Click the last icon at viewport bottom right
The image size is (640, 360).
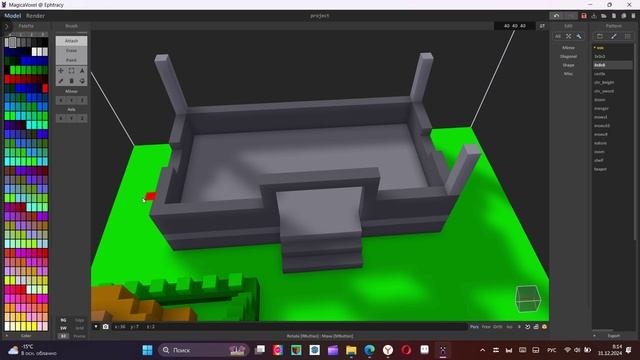544,327
